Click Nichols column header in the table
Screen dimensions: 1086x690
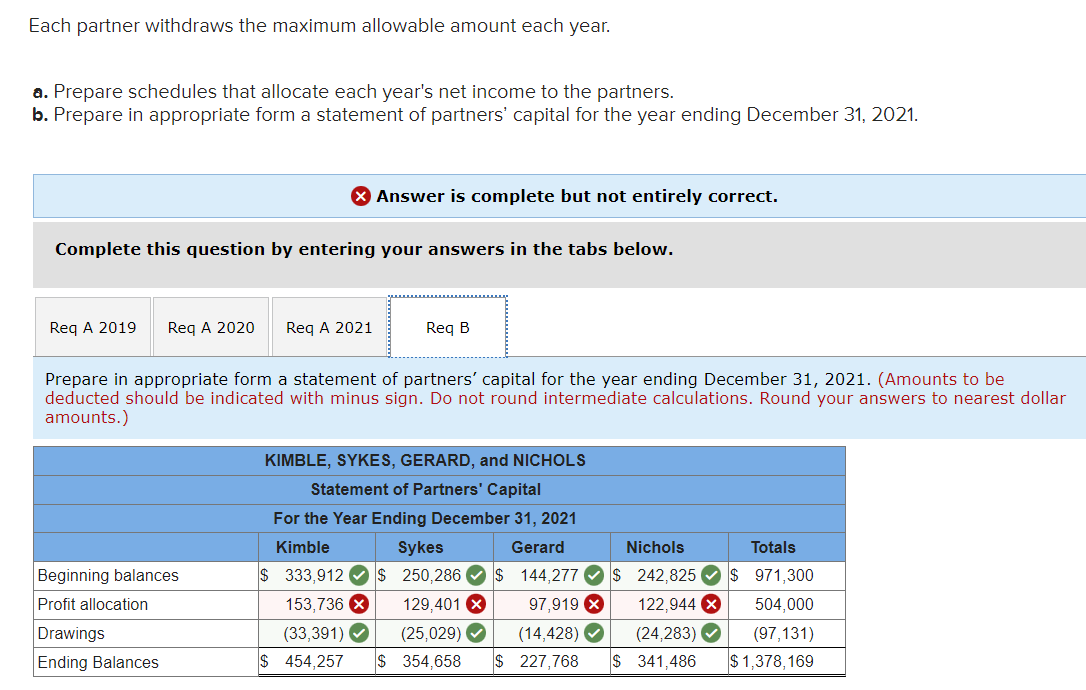coord(655,547)
